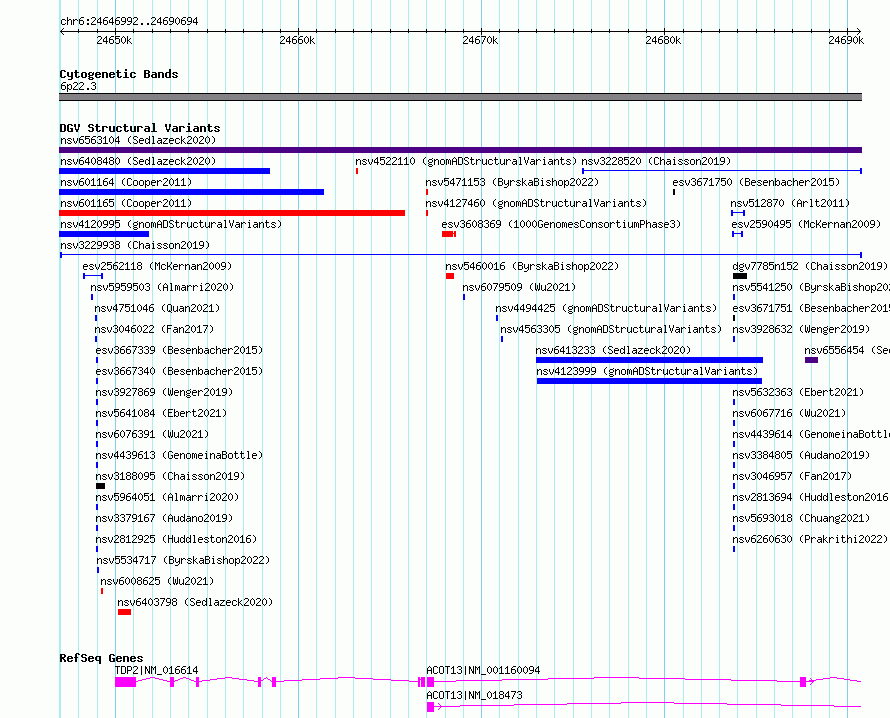The height and width of the screenshot is (718, 890).
Task: Click nsv3188095 (Chaisson2019) label
Action: coord(170,476)
